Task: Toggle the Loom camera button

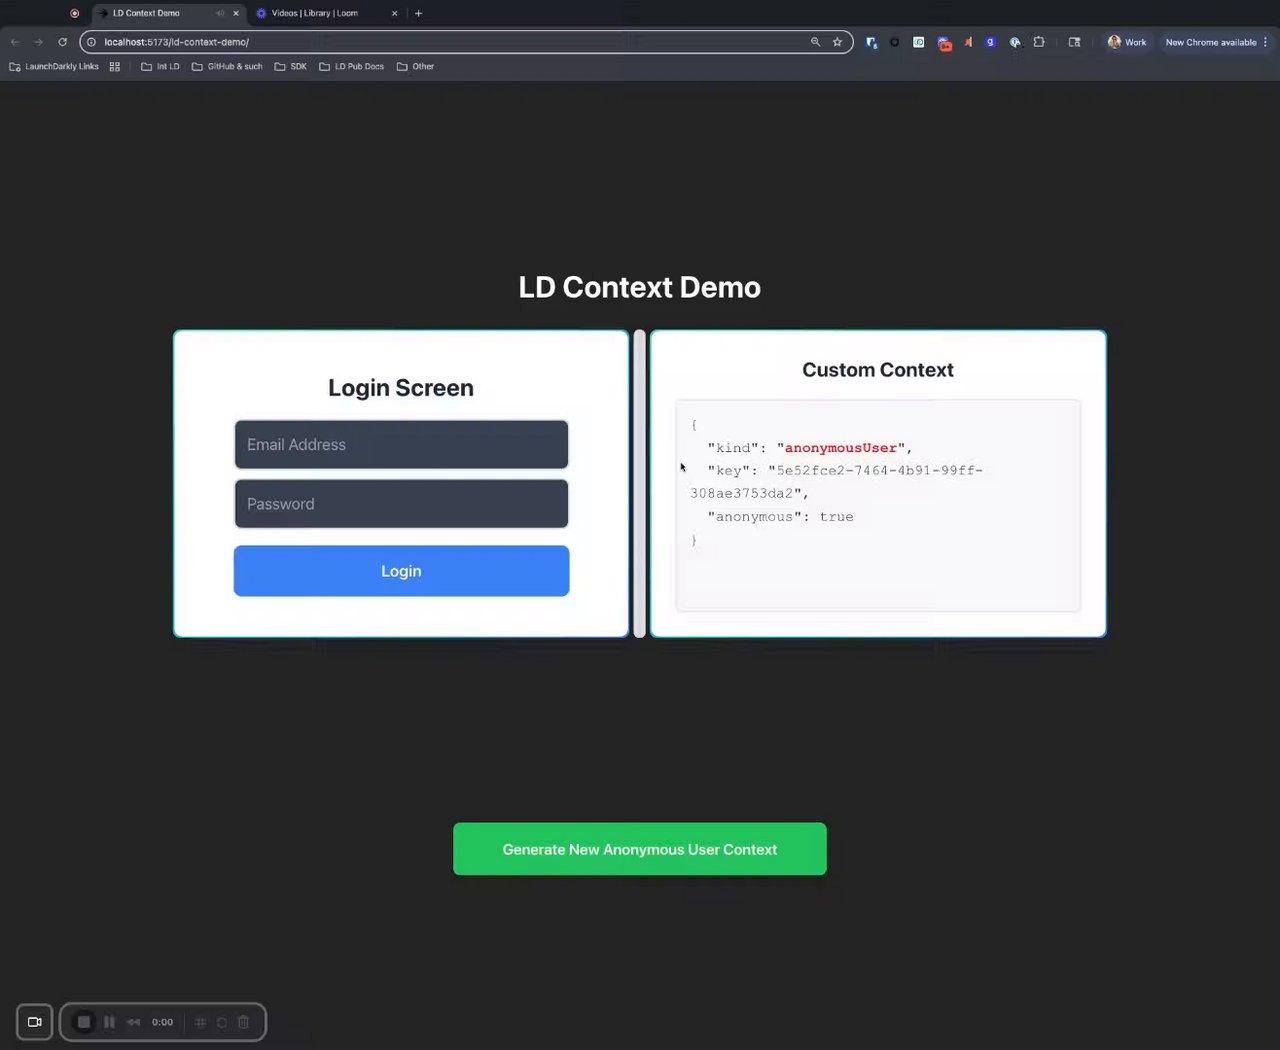Action: [x=35, y=1022]
